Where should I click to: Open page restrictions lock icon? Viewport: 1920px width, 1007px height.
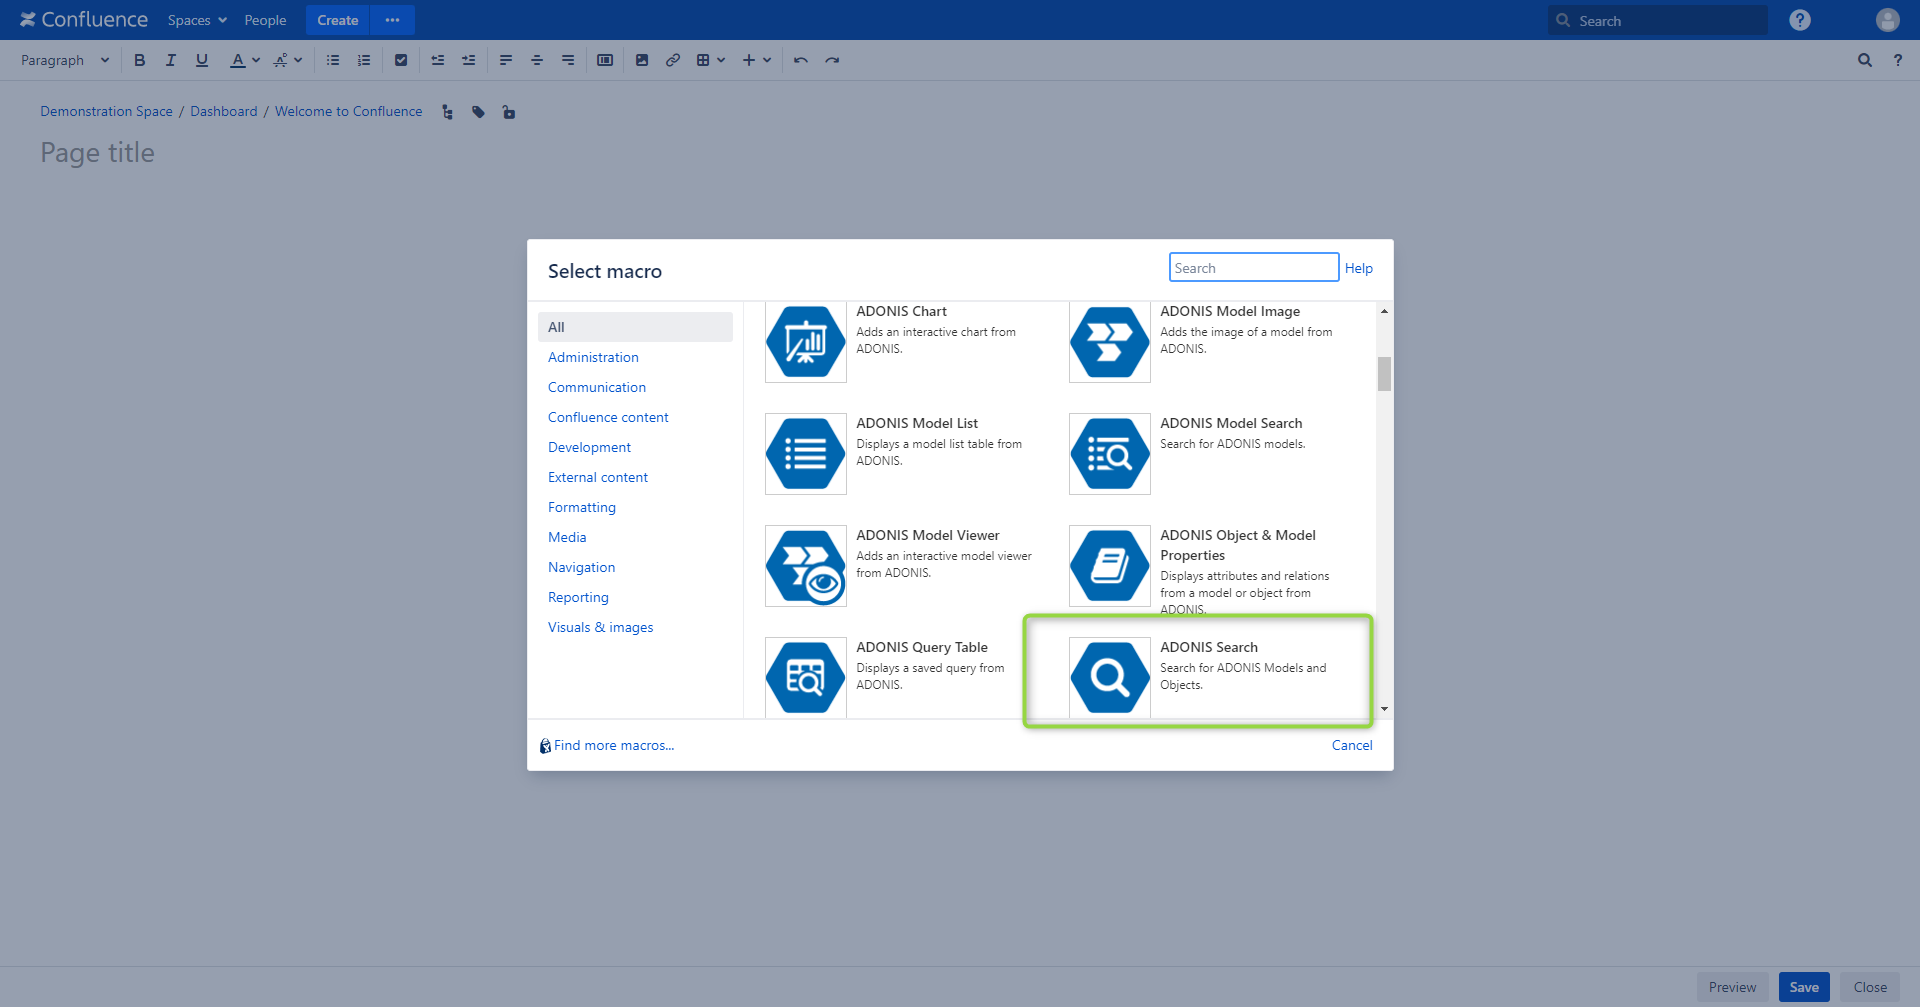[509, 112]
